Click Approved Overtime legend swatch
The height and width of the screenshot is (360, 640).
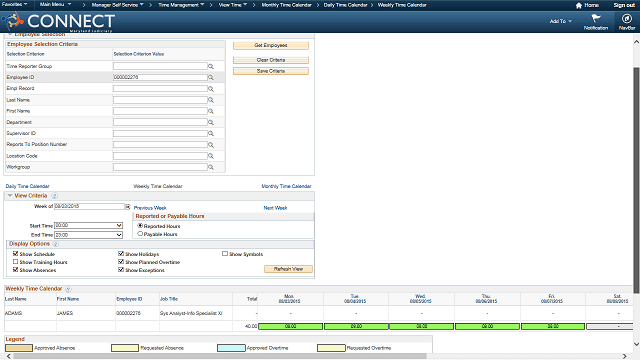(231, 348)
